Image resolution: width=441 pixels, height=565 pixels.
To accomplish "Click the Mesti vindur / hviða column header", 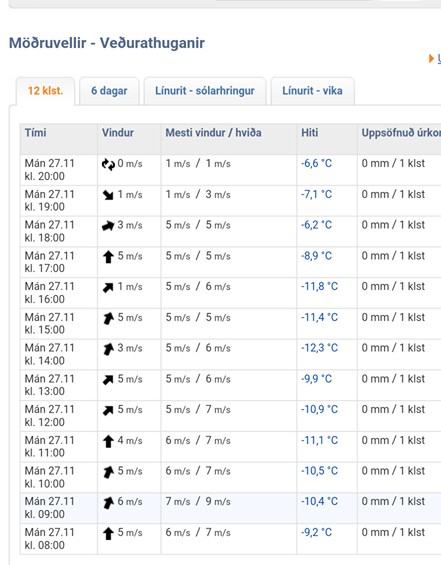I will click(214, 133).
